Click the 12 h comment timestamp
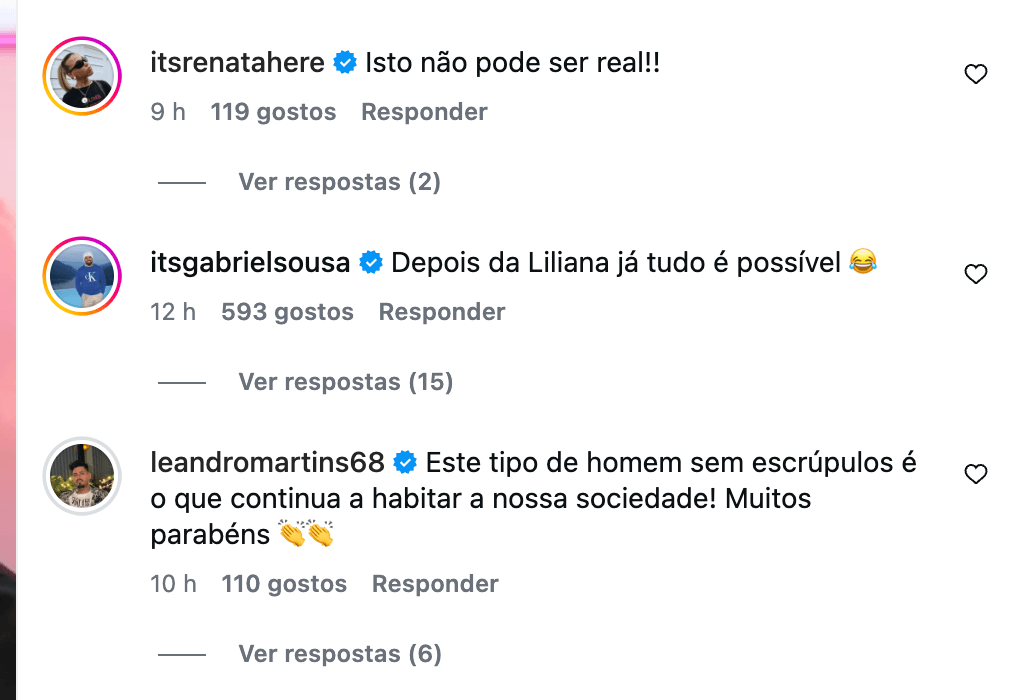 click(173, 312)
